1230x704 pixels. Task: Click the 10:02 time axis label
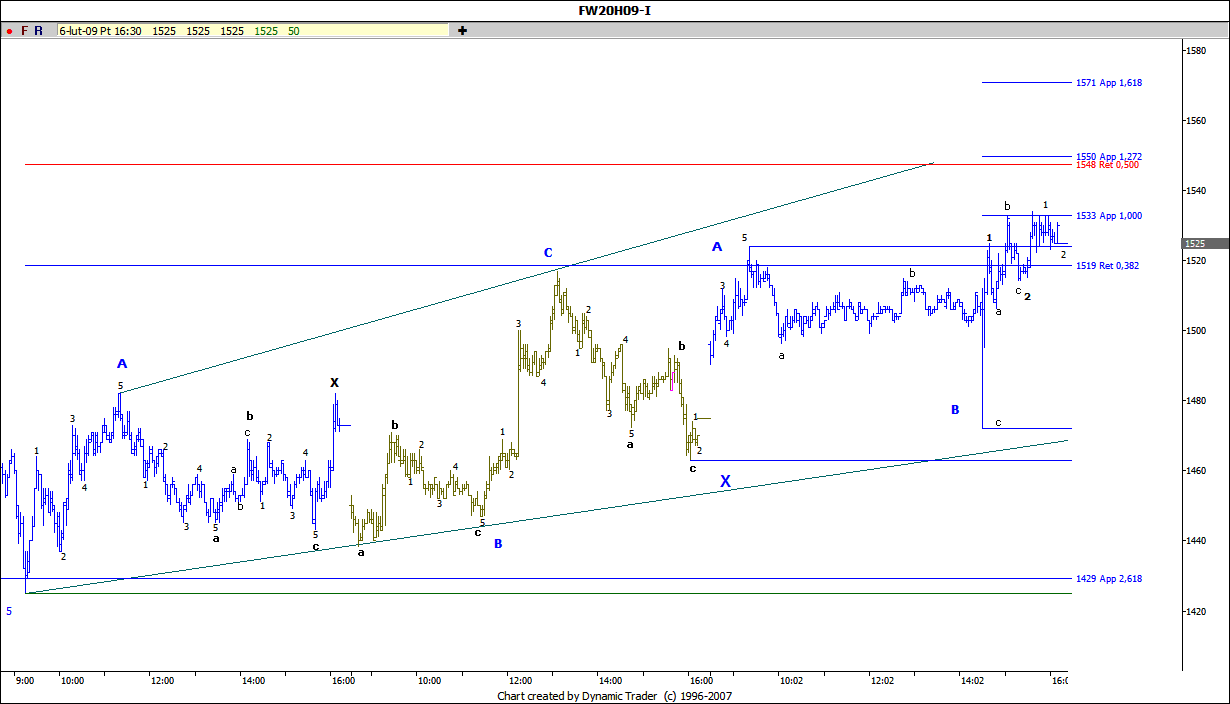coord(790,681)
